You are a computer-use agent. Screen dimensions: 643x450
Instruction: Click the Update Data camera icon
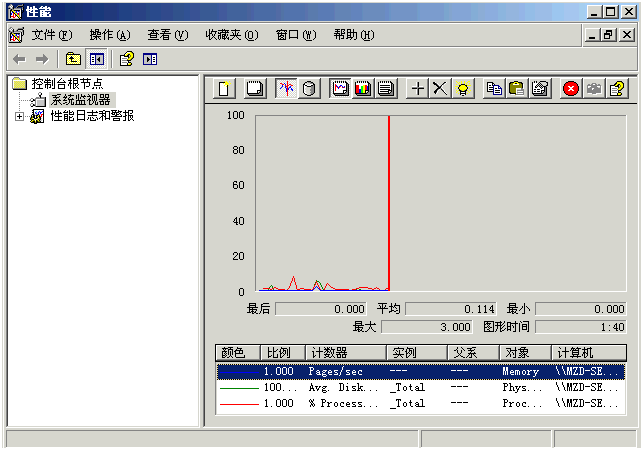[594, 88]
